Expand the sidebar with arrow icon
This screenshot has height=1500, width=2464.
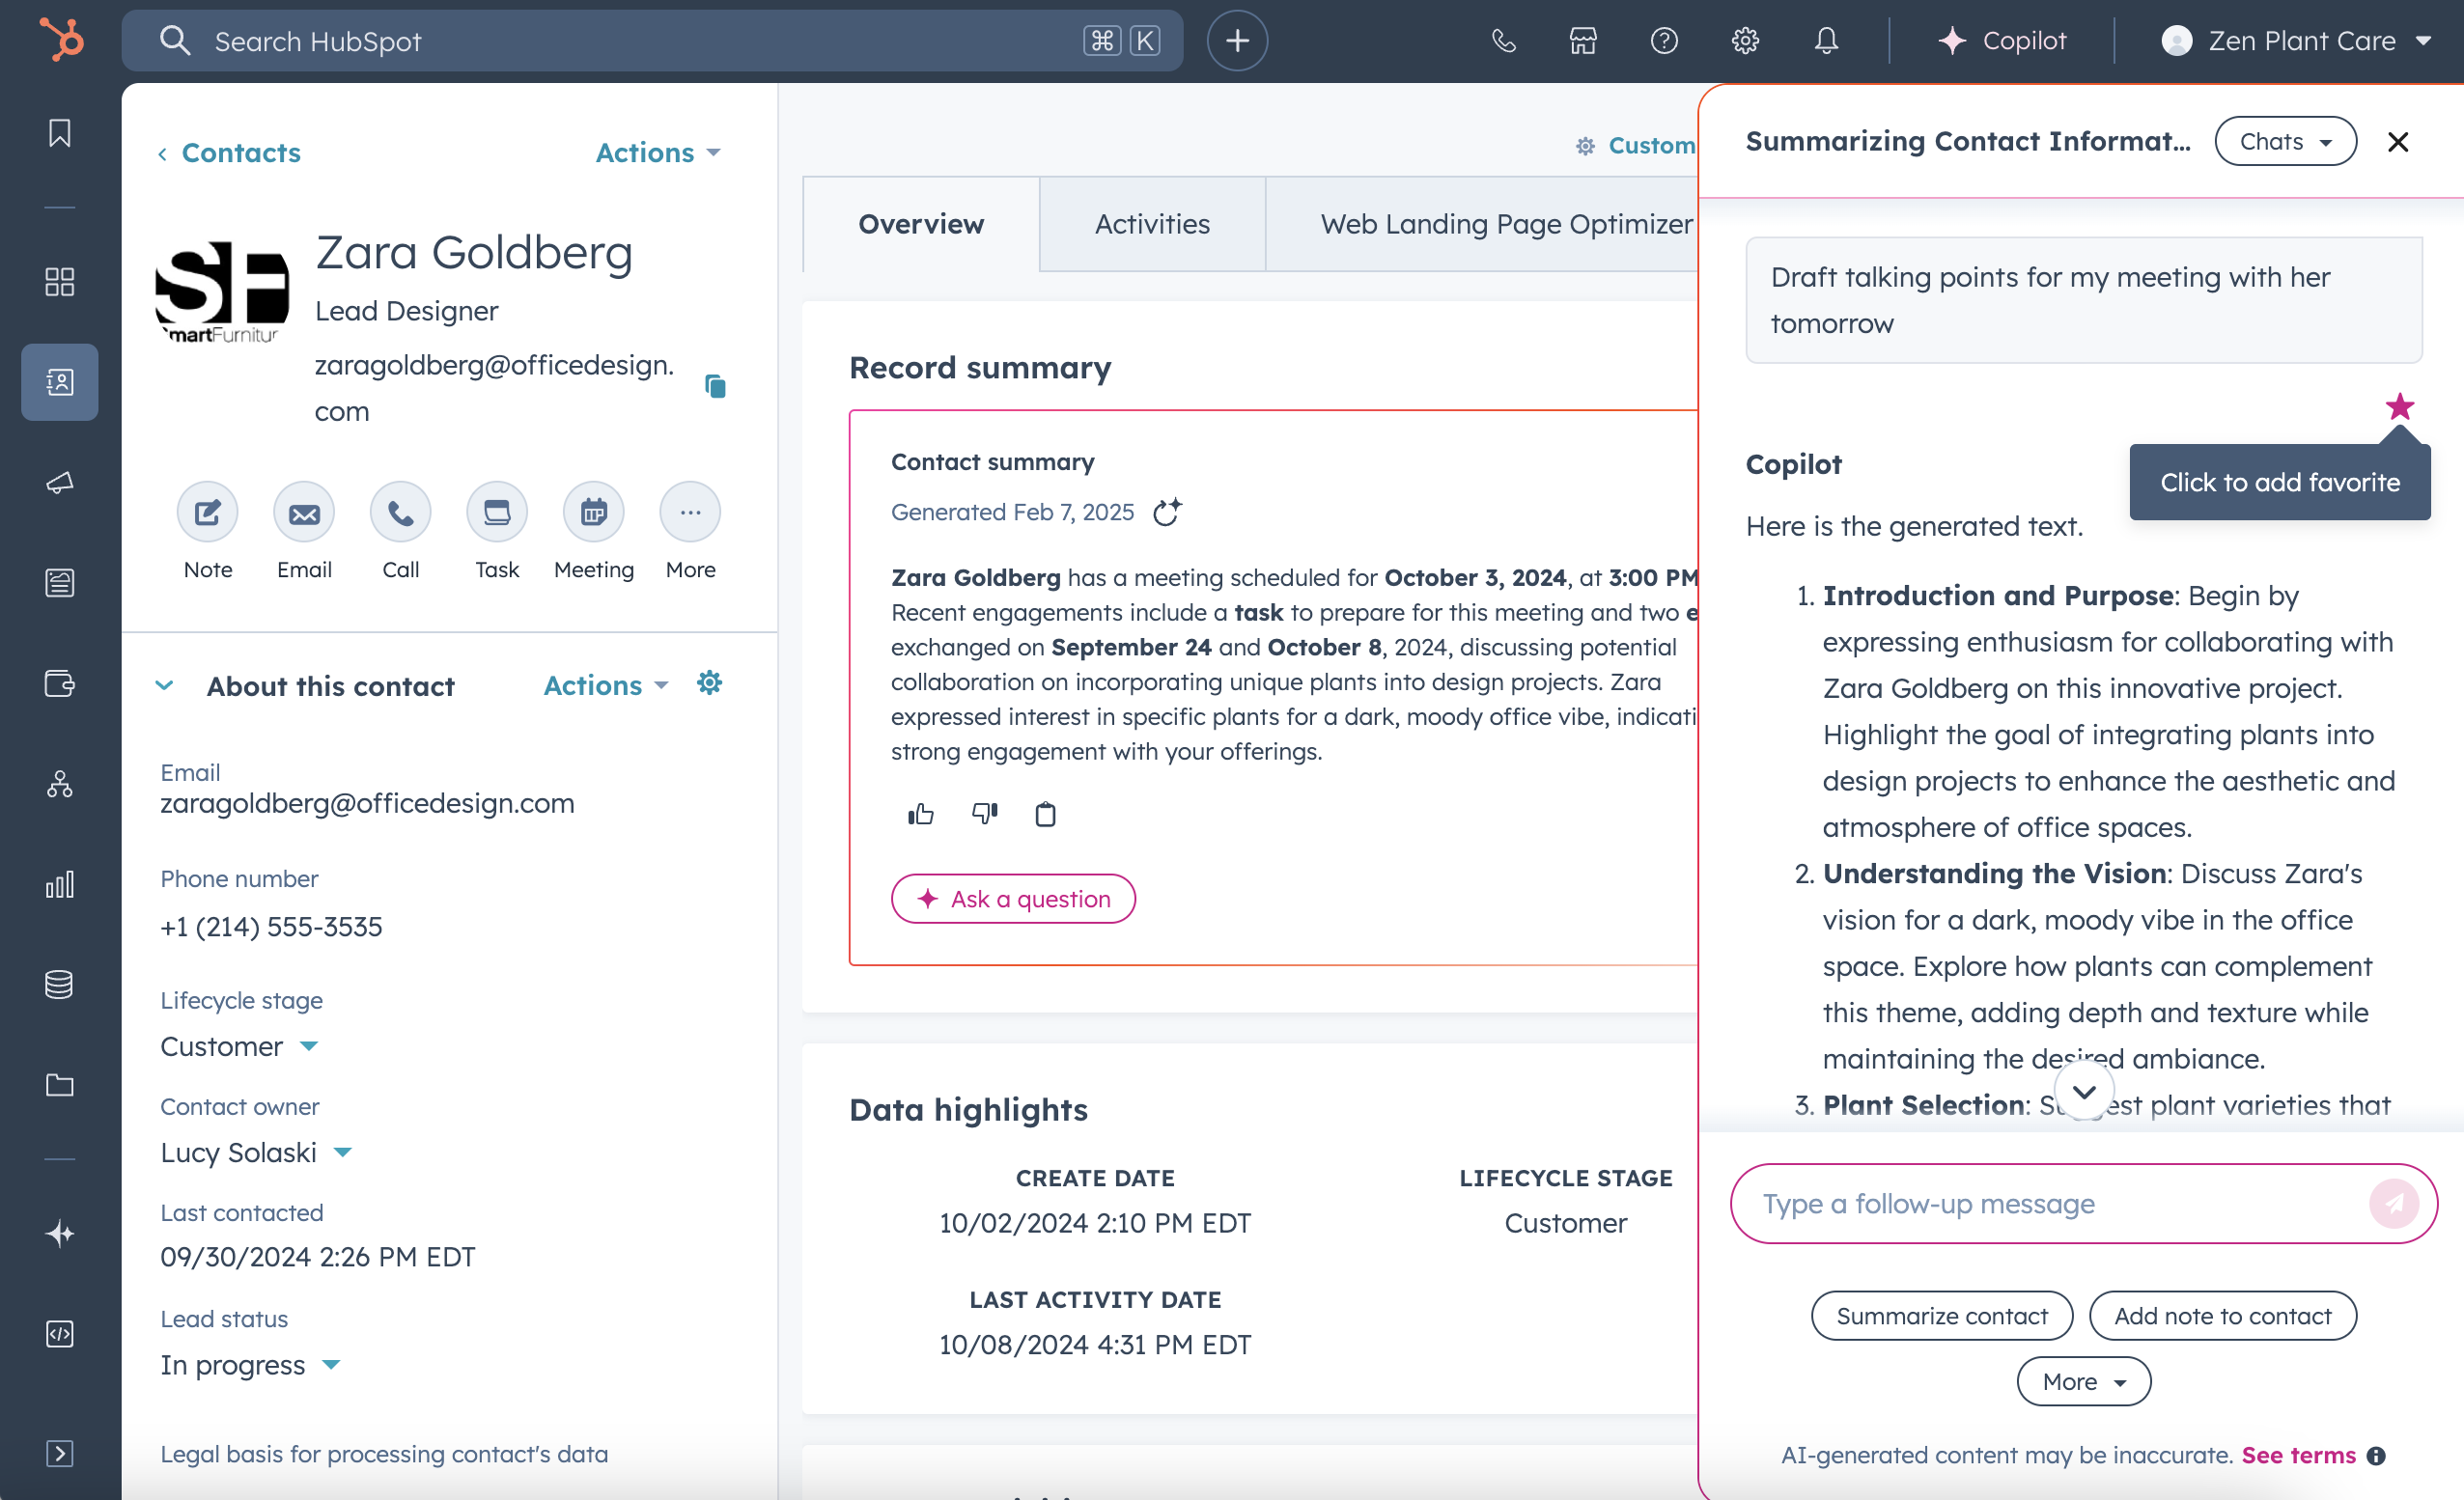click(x=60, y=1453)
